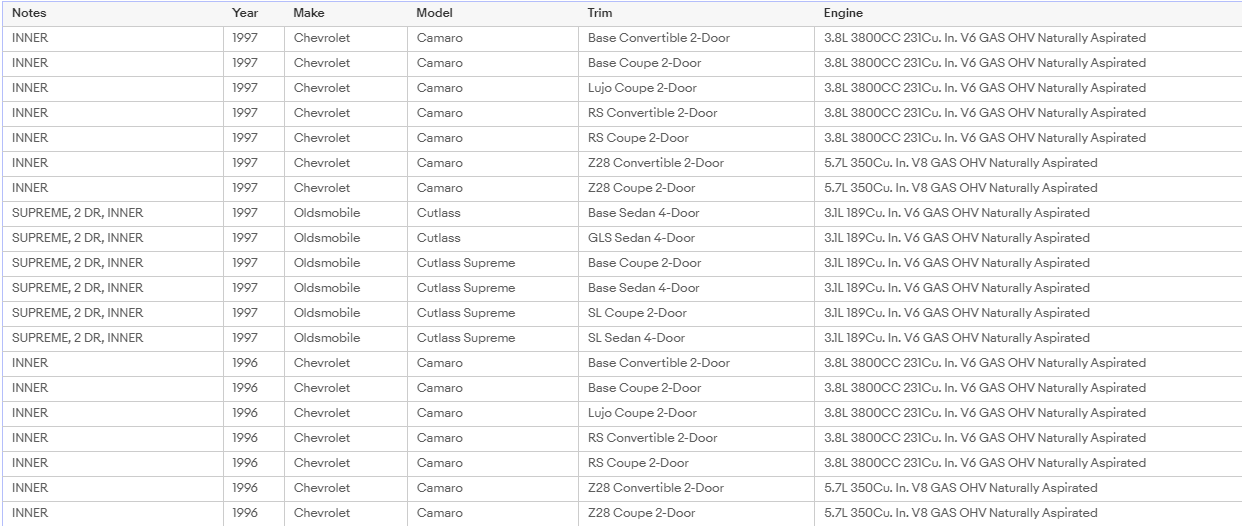Click the Make column header

(x=346, y=13)
